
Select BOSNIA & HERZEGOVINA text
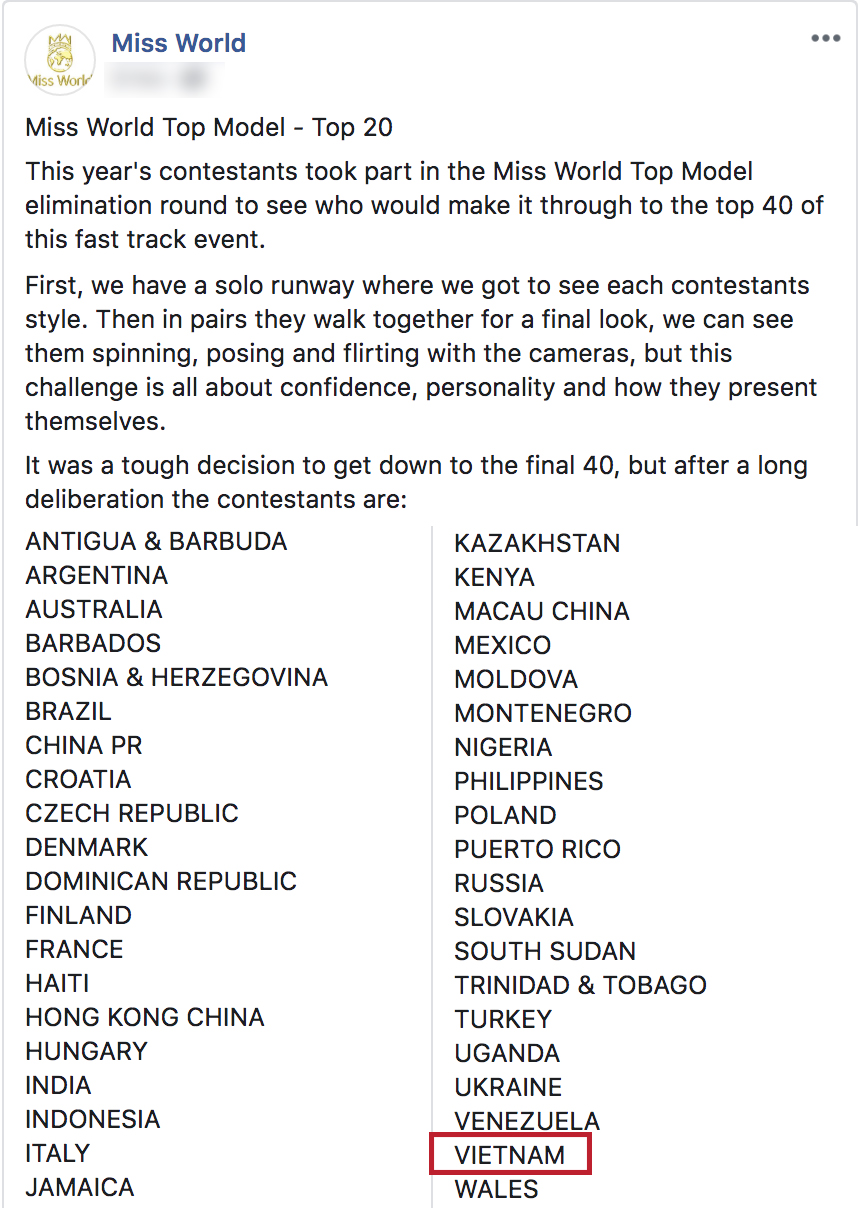(177, 678)
